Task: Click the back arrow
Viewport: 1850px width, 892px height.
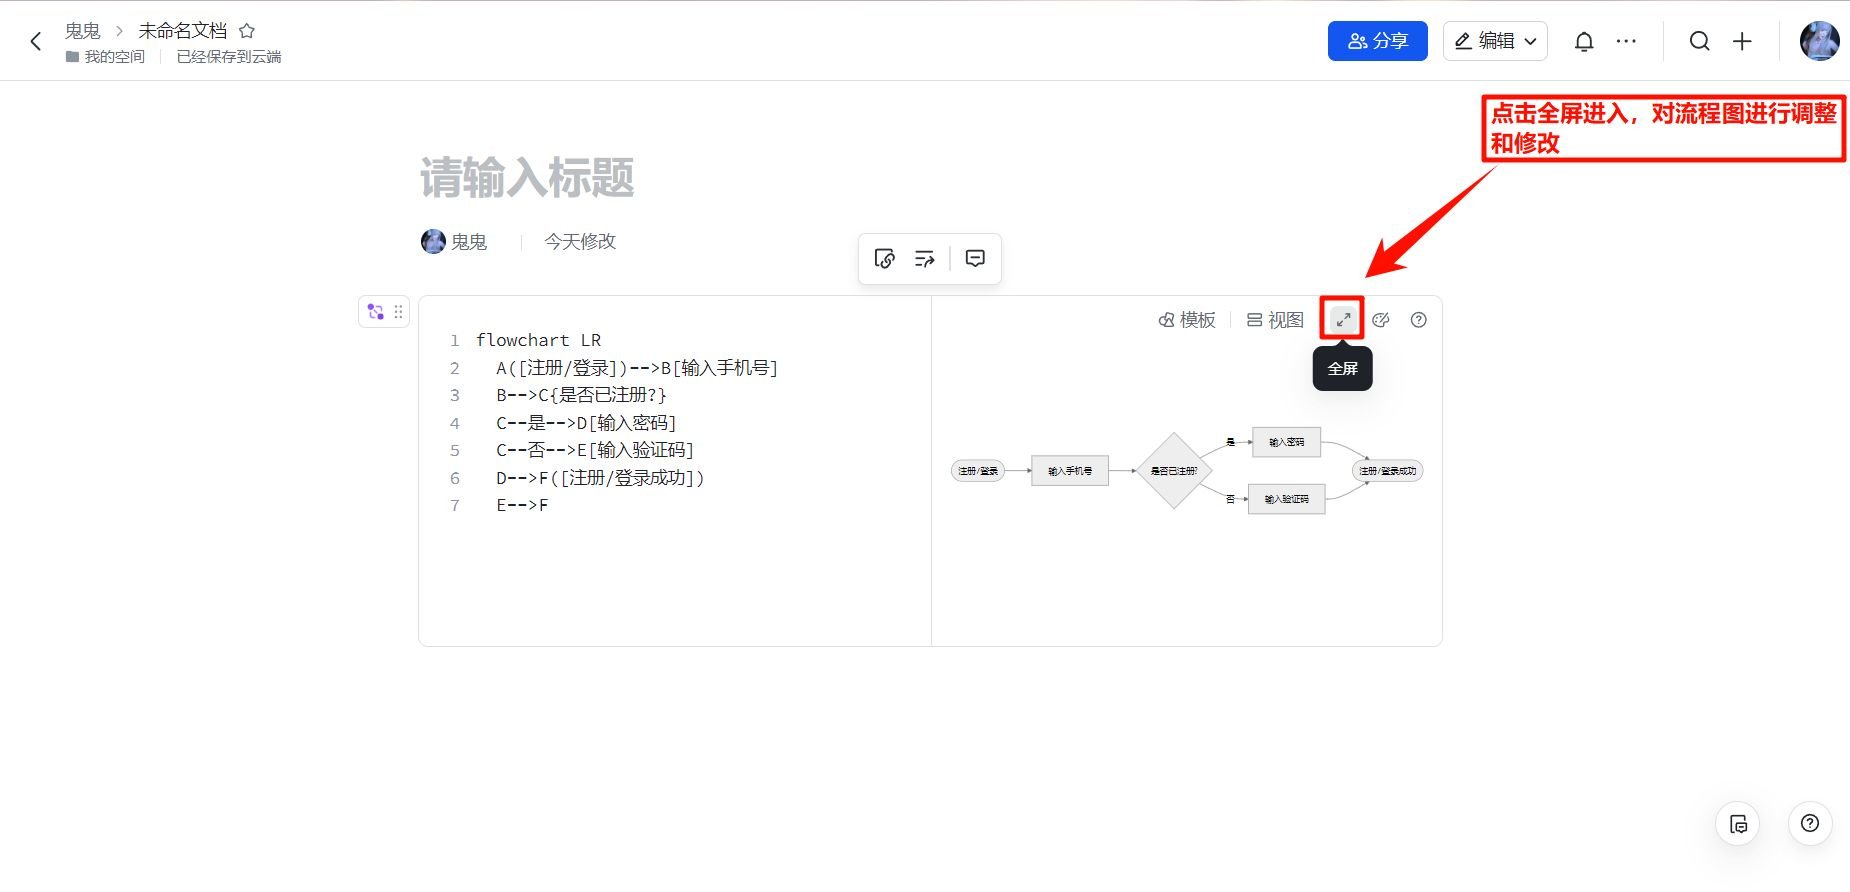Action: tap(36, 41)
